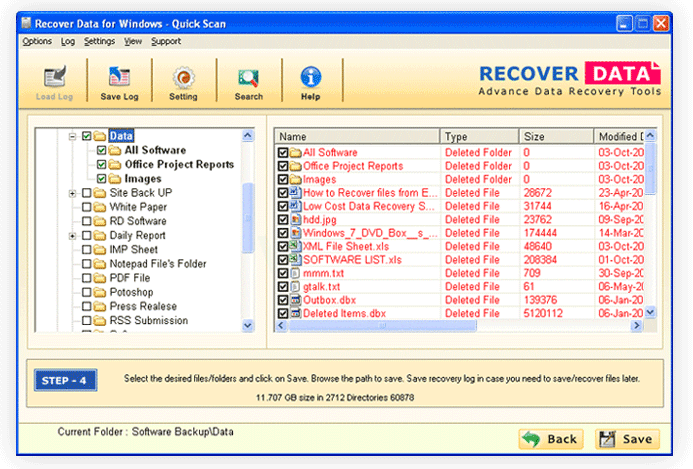
Task: Open the Help info icon
Action: [x=311, y=77]
